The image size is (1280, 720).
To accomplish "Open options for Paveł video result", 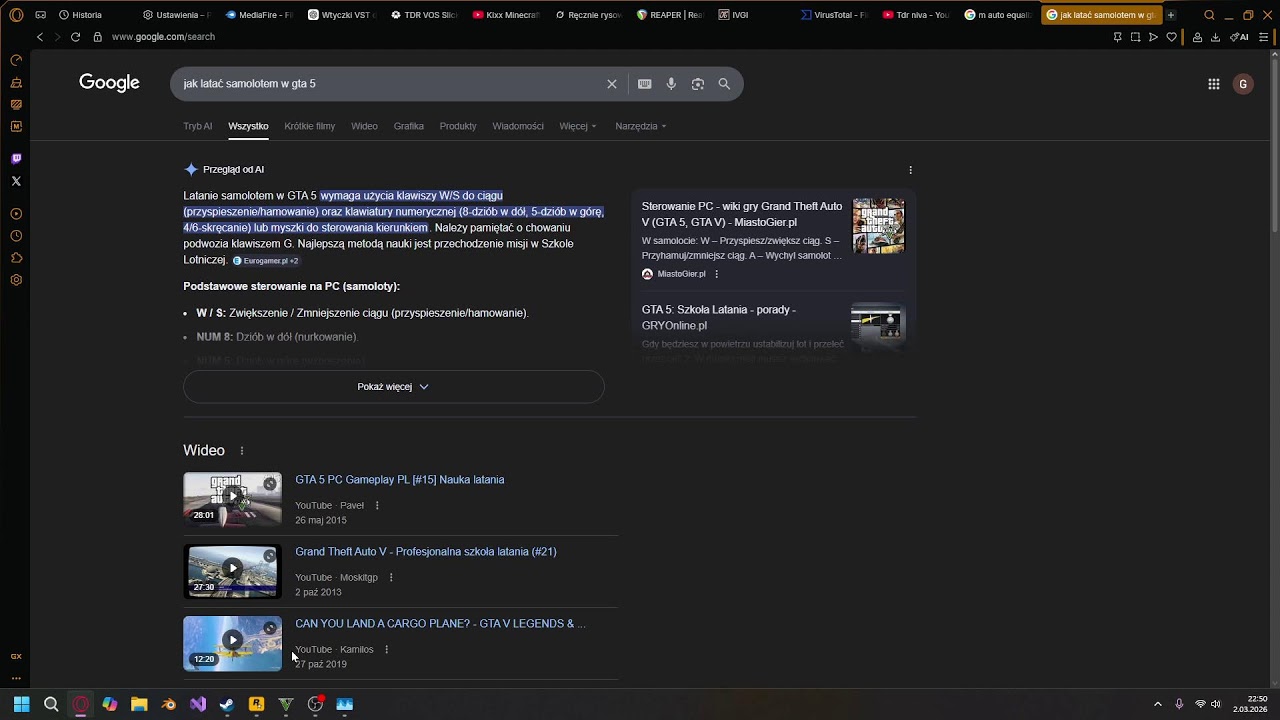I will (x=377, y=506).
